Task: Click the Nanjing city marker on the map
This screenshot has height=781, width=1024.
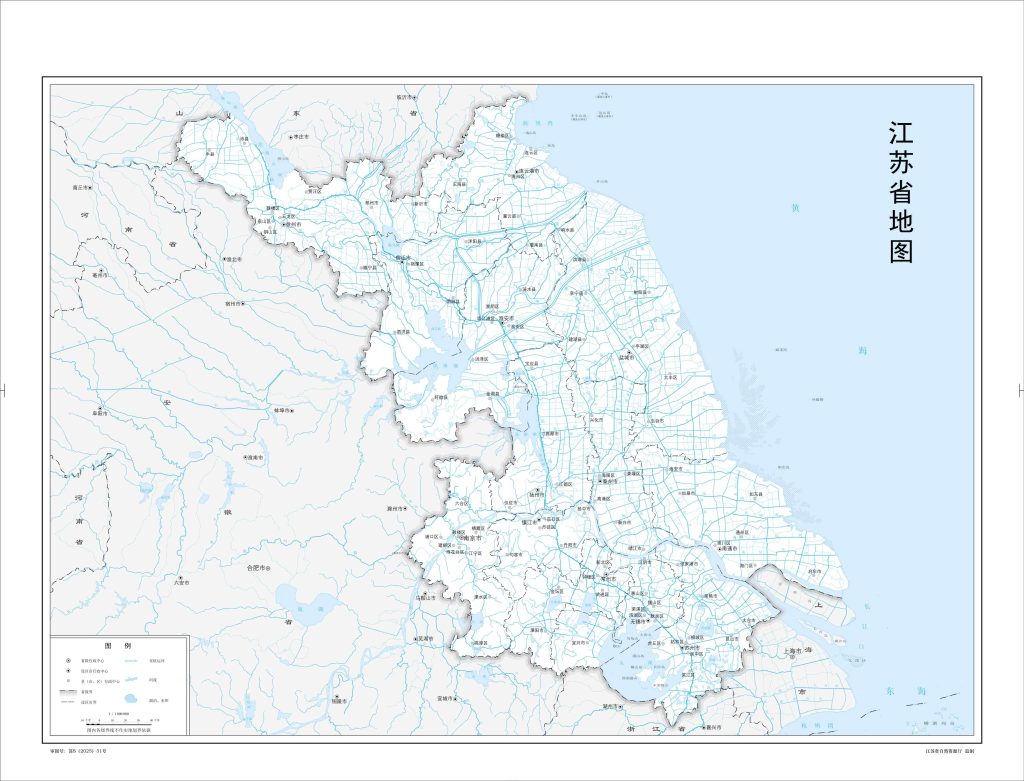Action: [x=463, y=537]
